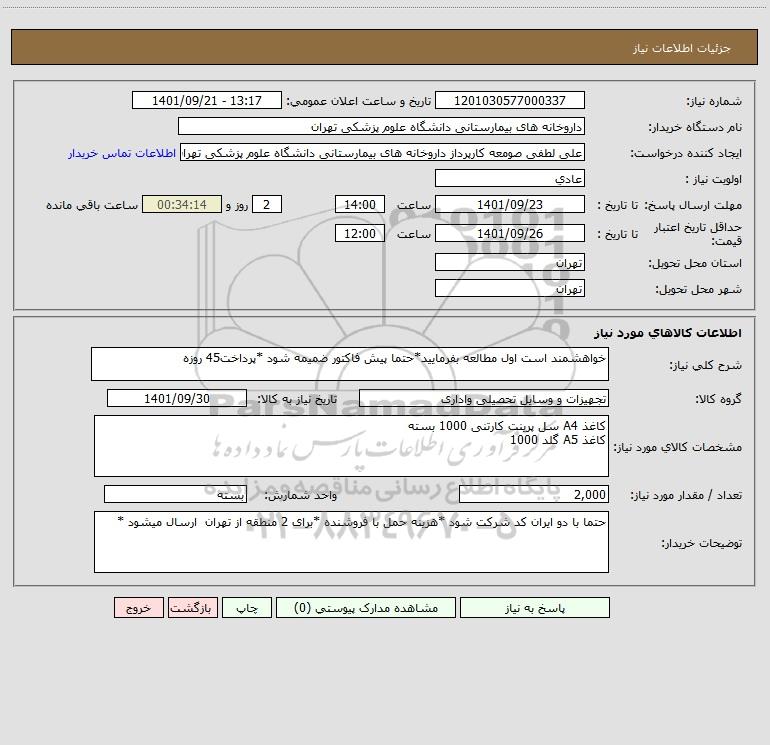Image resolution: width=770 pixels, height=745 pixels.
Task: Click buyer organization name field
Action: [x=381, y=126]
